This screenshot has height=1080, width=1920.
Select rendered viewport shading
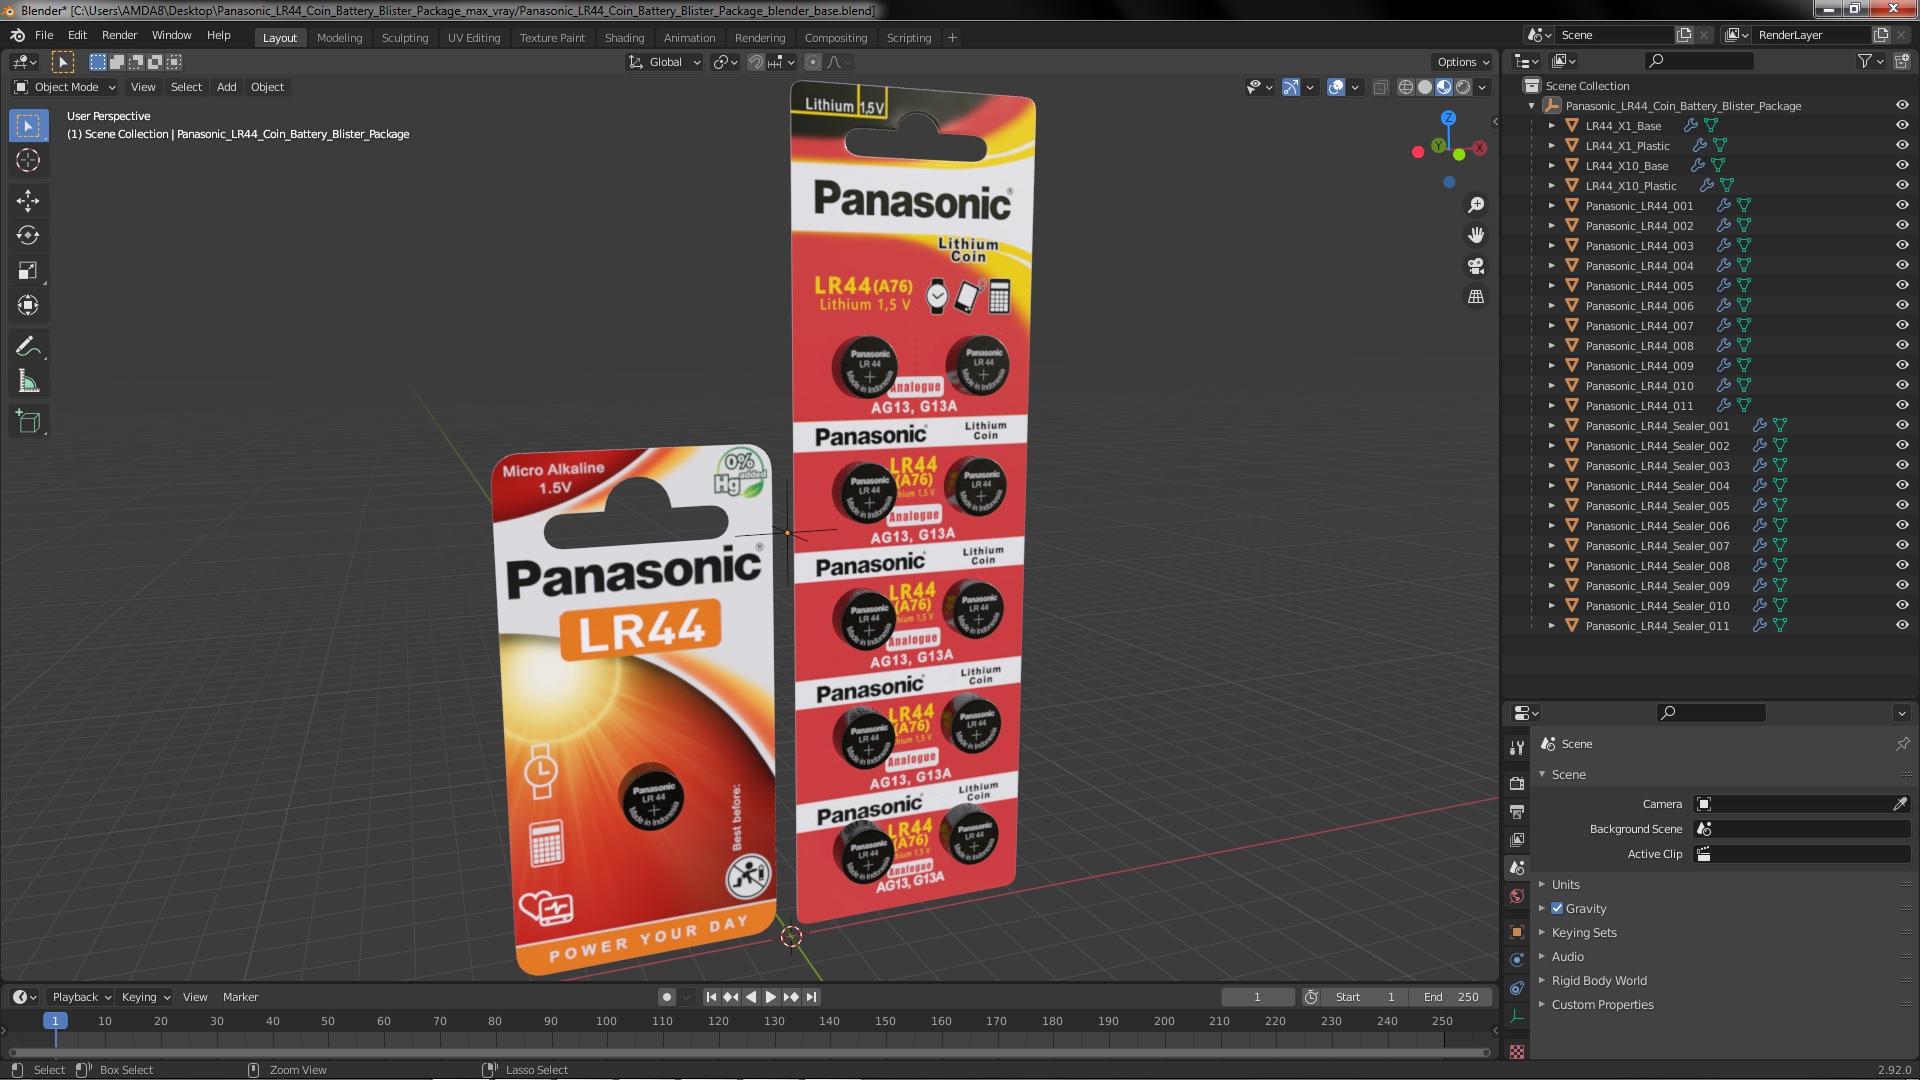[1463, 87]
